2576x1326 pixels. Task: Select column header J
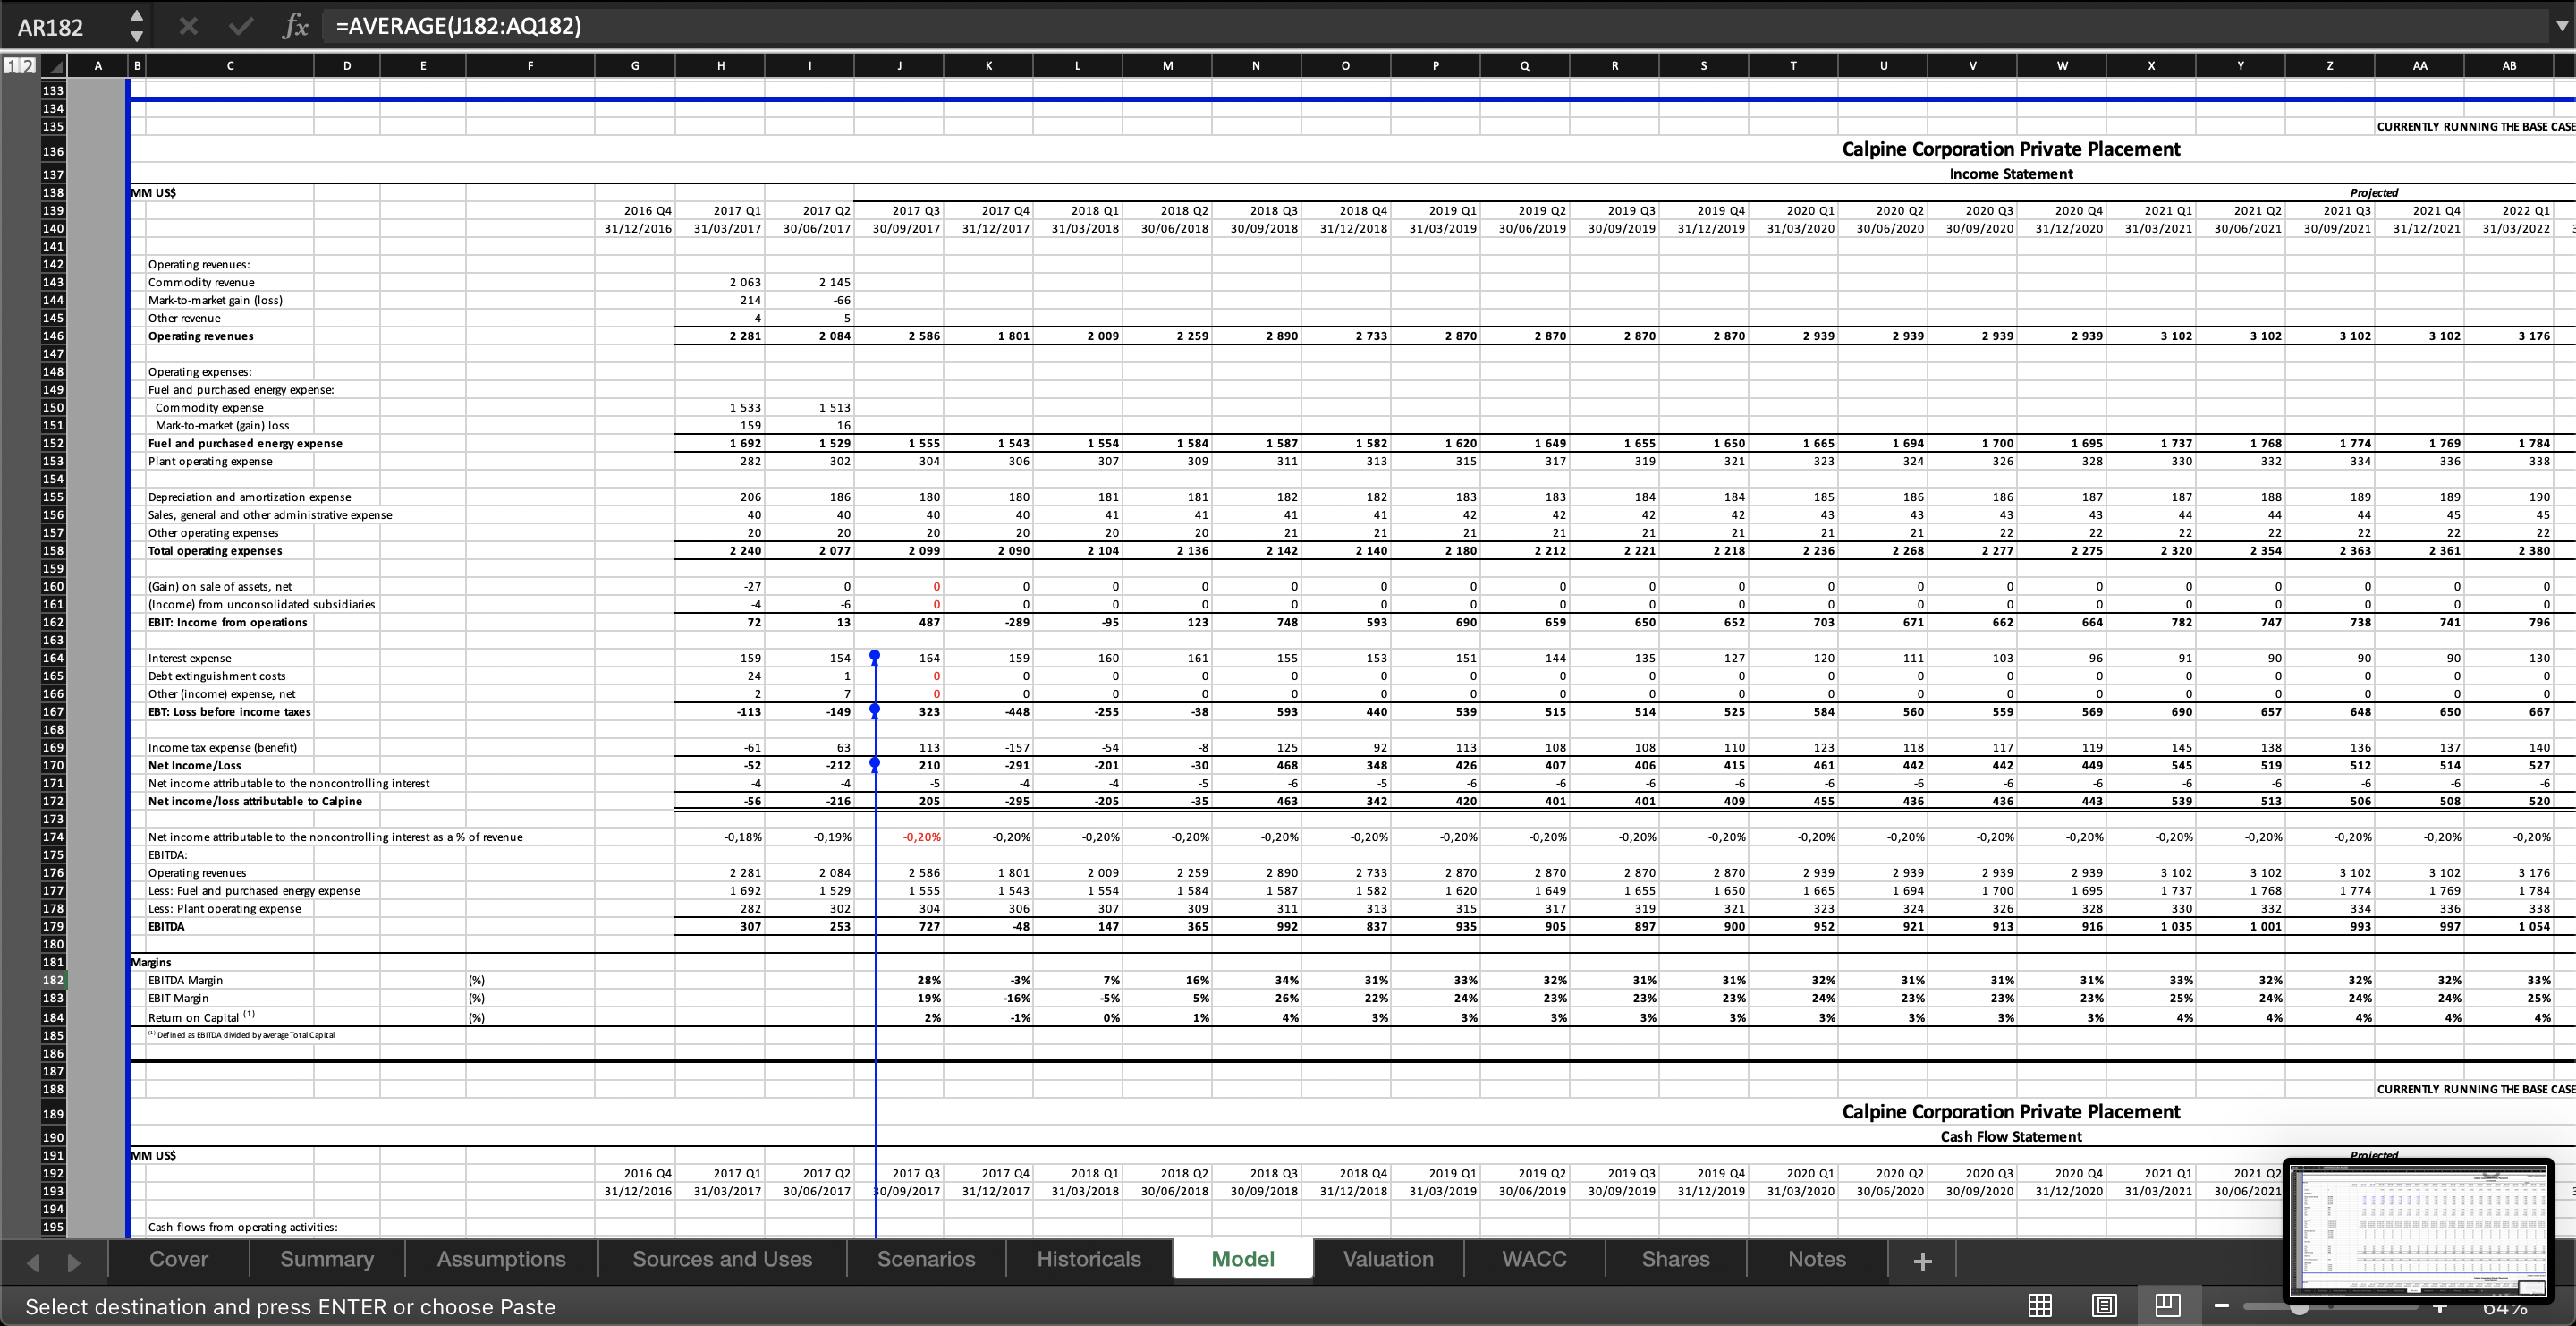coord(899,66)
